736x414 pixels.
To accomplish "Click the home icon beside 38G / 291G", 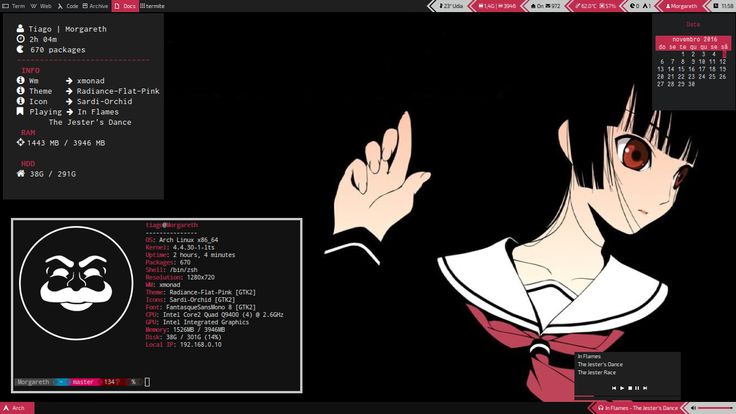I will [x=20, y=173].
